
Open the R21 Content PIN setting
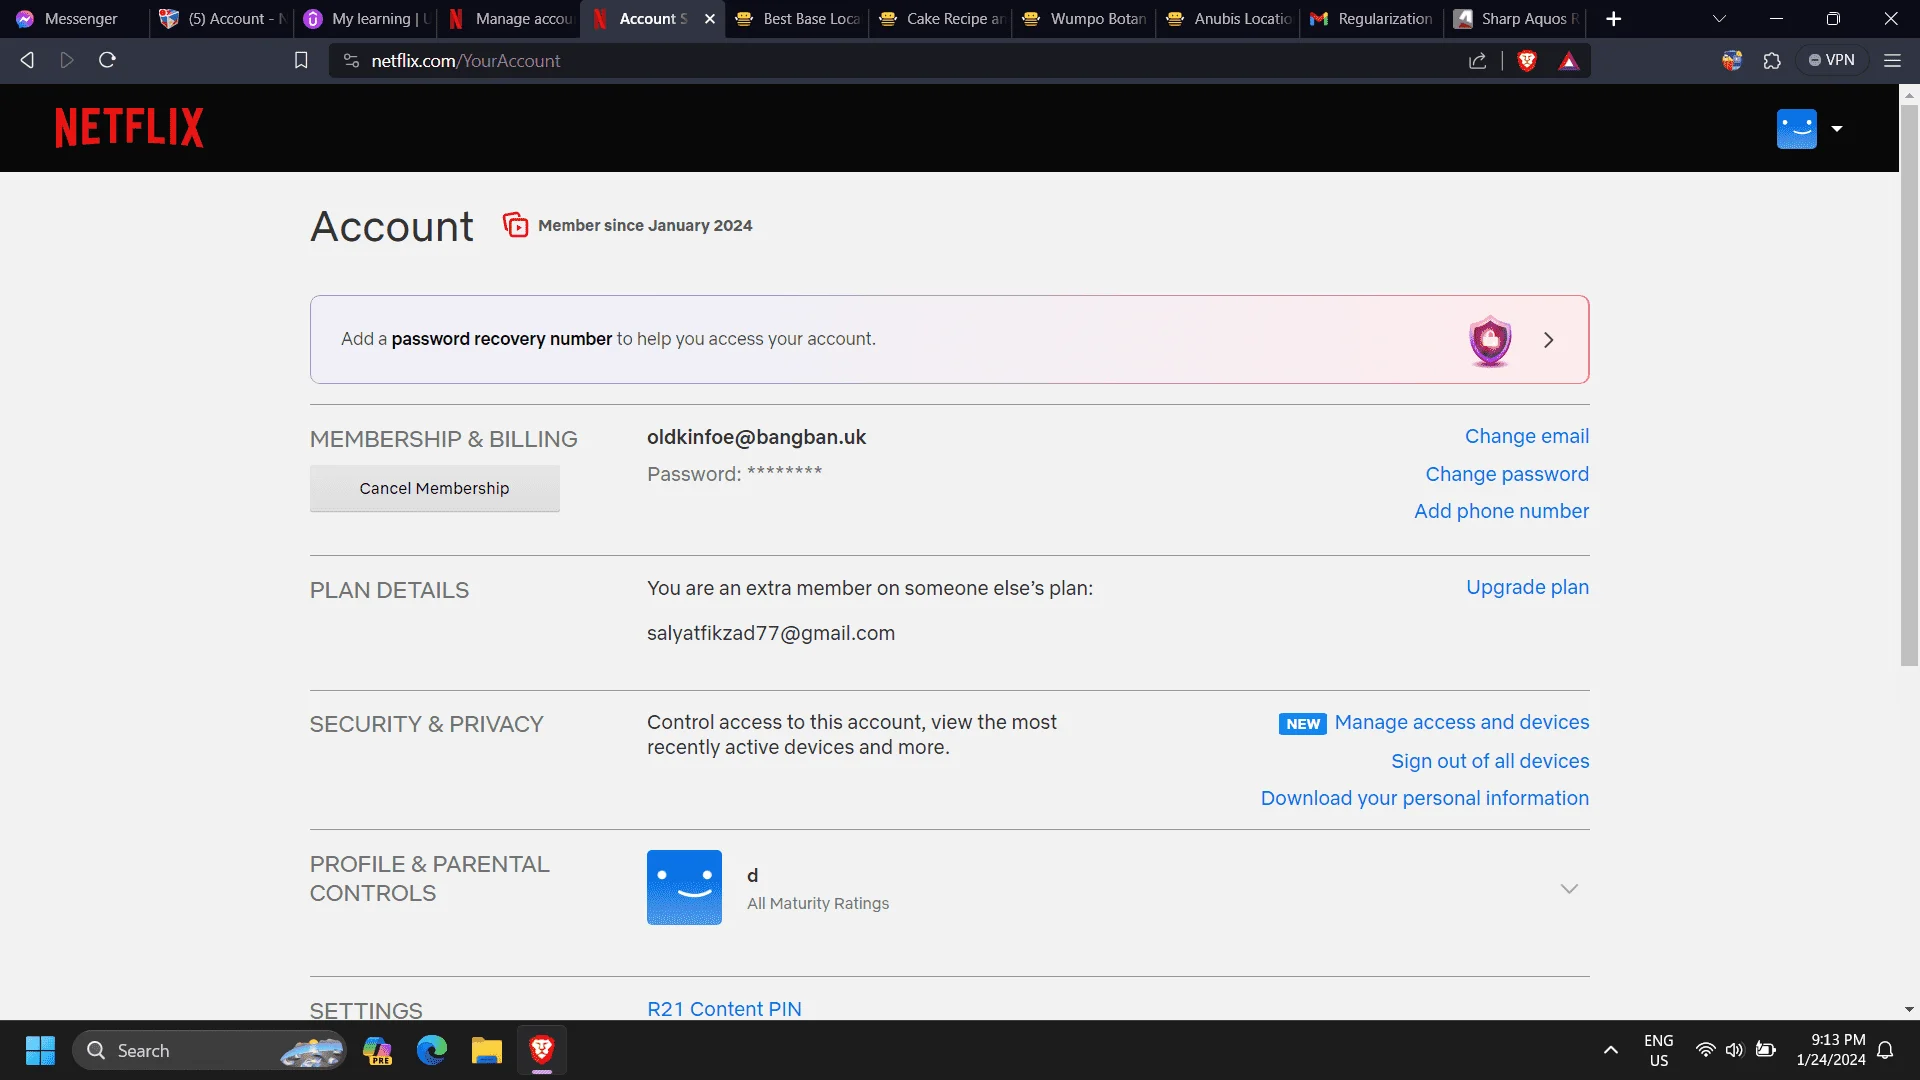pos(724,1009)
